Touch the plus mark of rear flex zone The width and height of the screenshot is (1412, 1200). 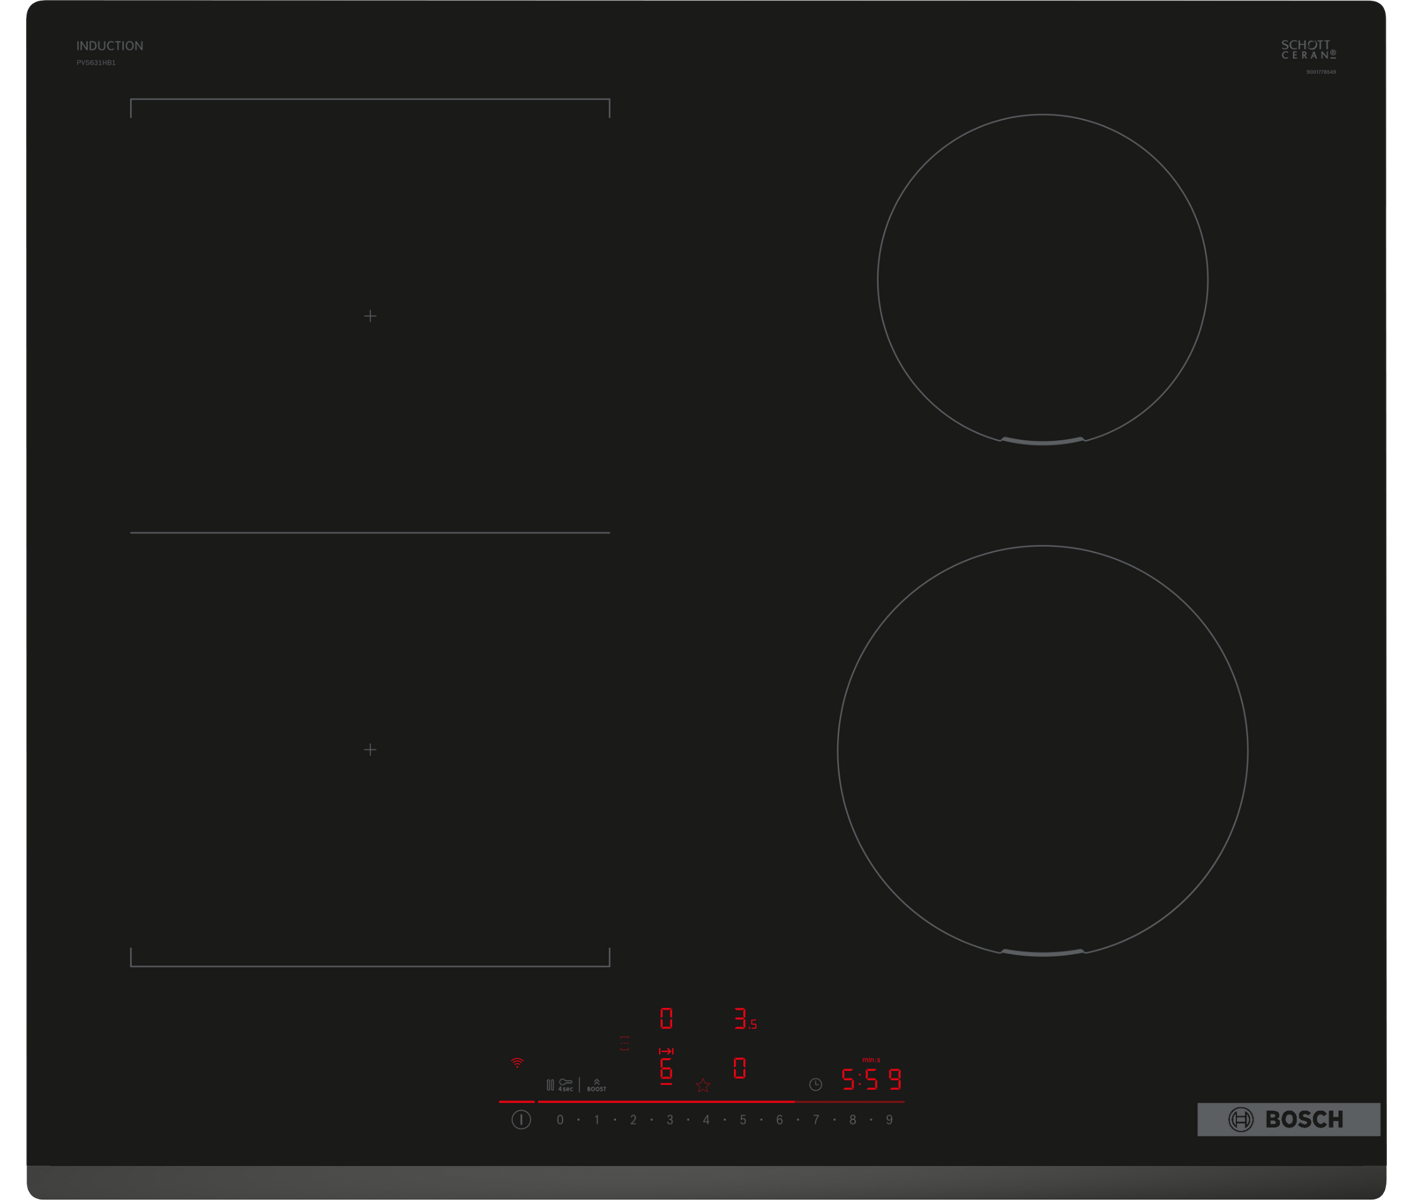[370, 316]
